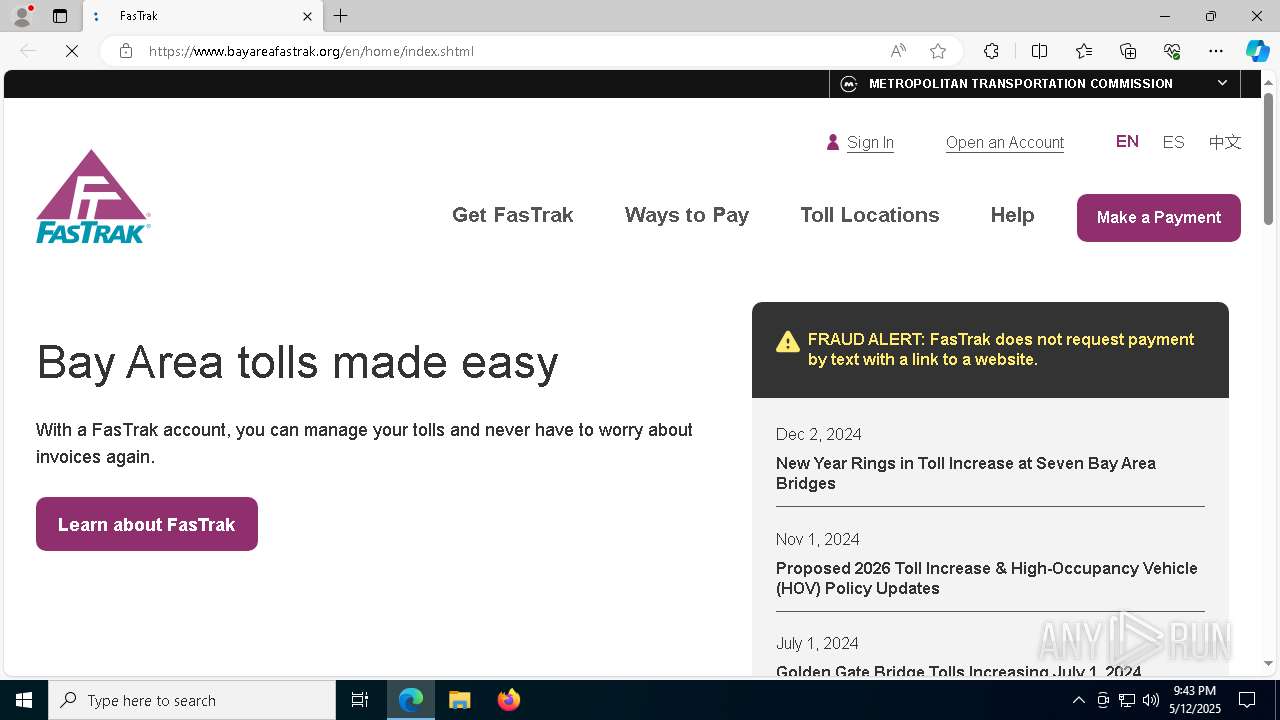Open the clock showing 9:43 PM
The width and height of the screenshot is (1280, 720).
1195,700
